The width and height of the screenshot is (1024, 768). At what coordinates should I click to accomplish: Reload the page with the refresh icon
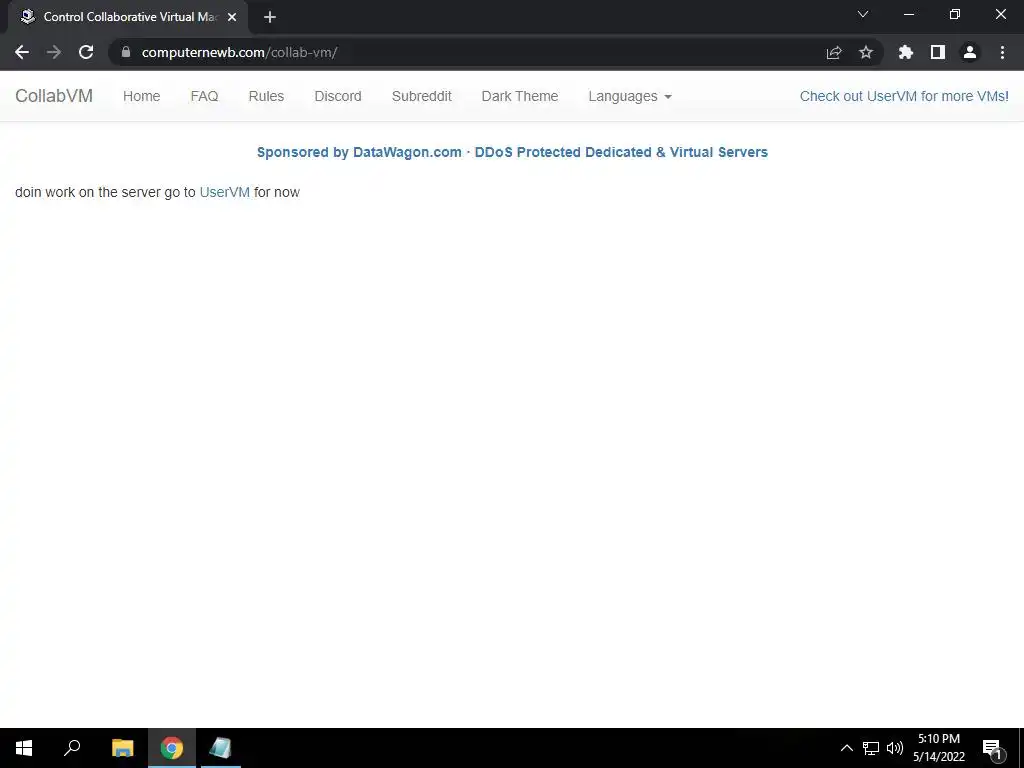pos(86,52)
